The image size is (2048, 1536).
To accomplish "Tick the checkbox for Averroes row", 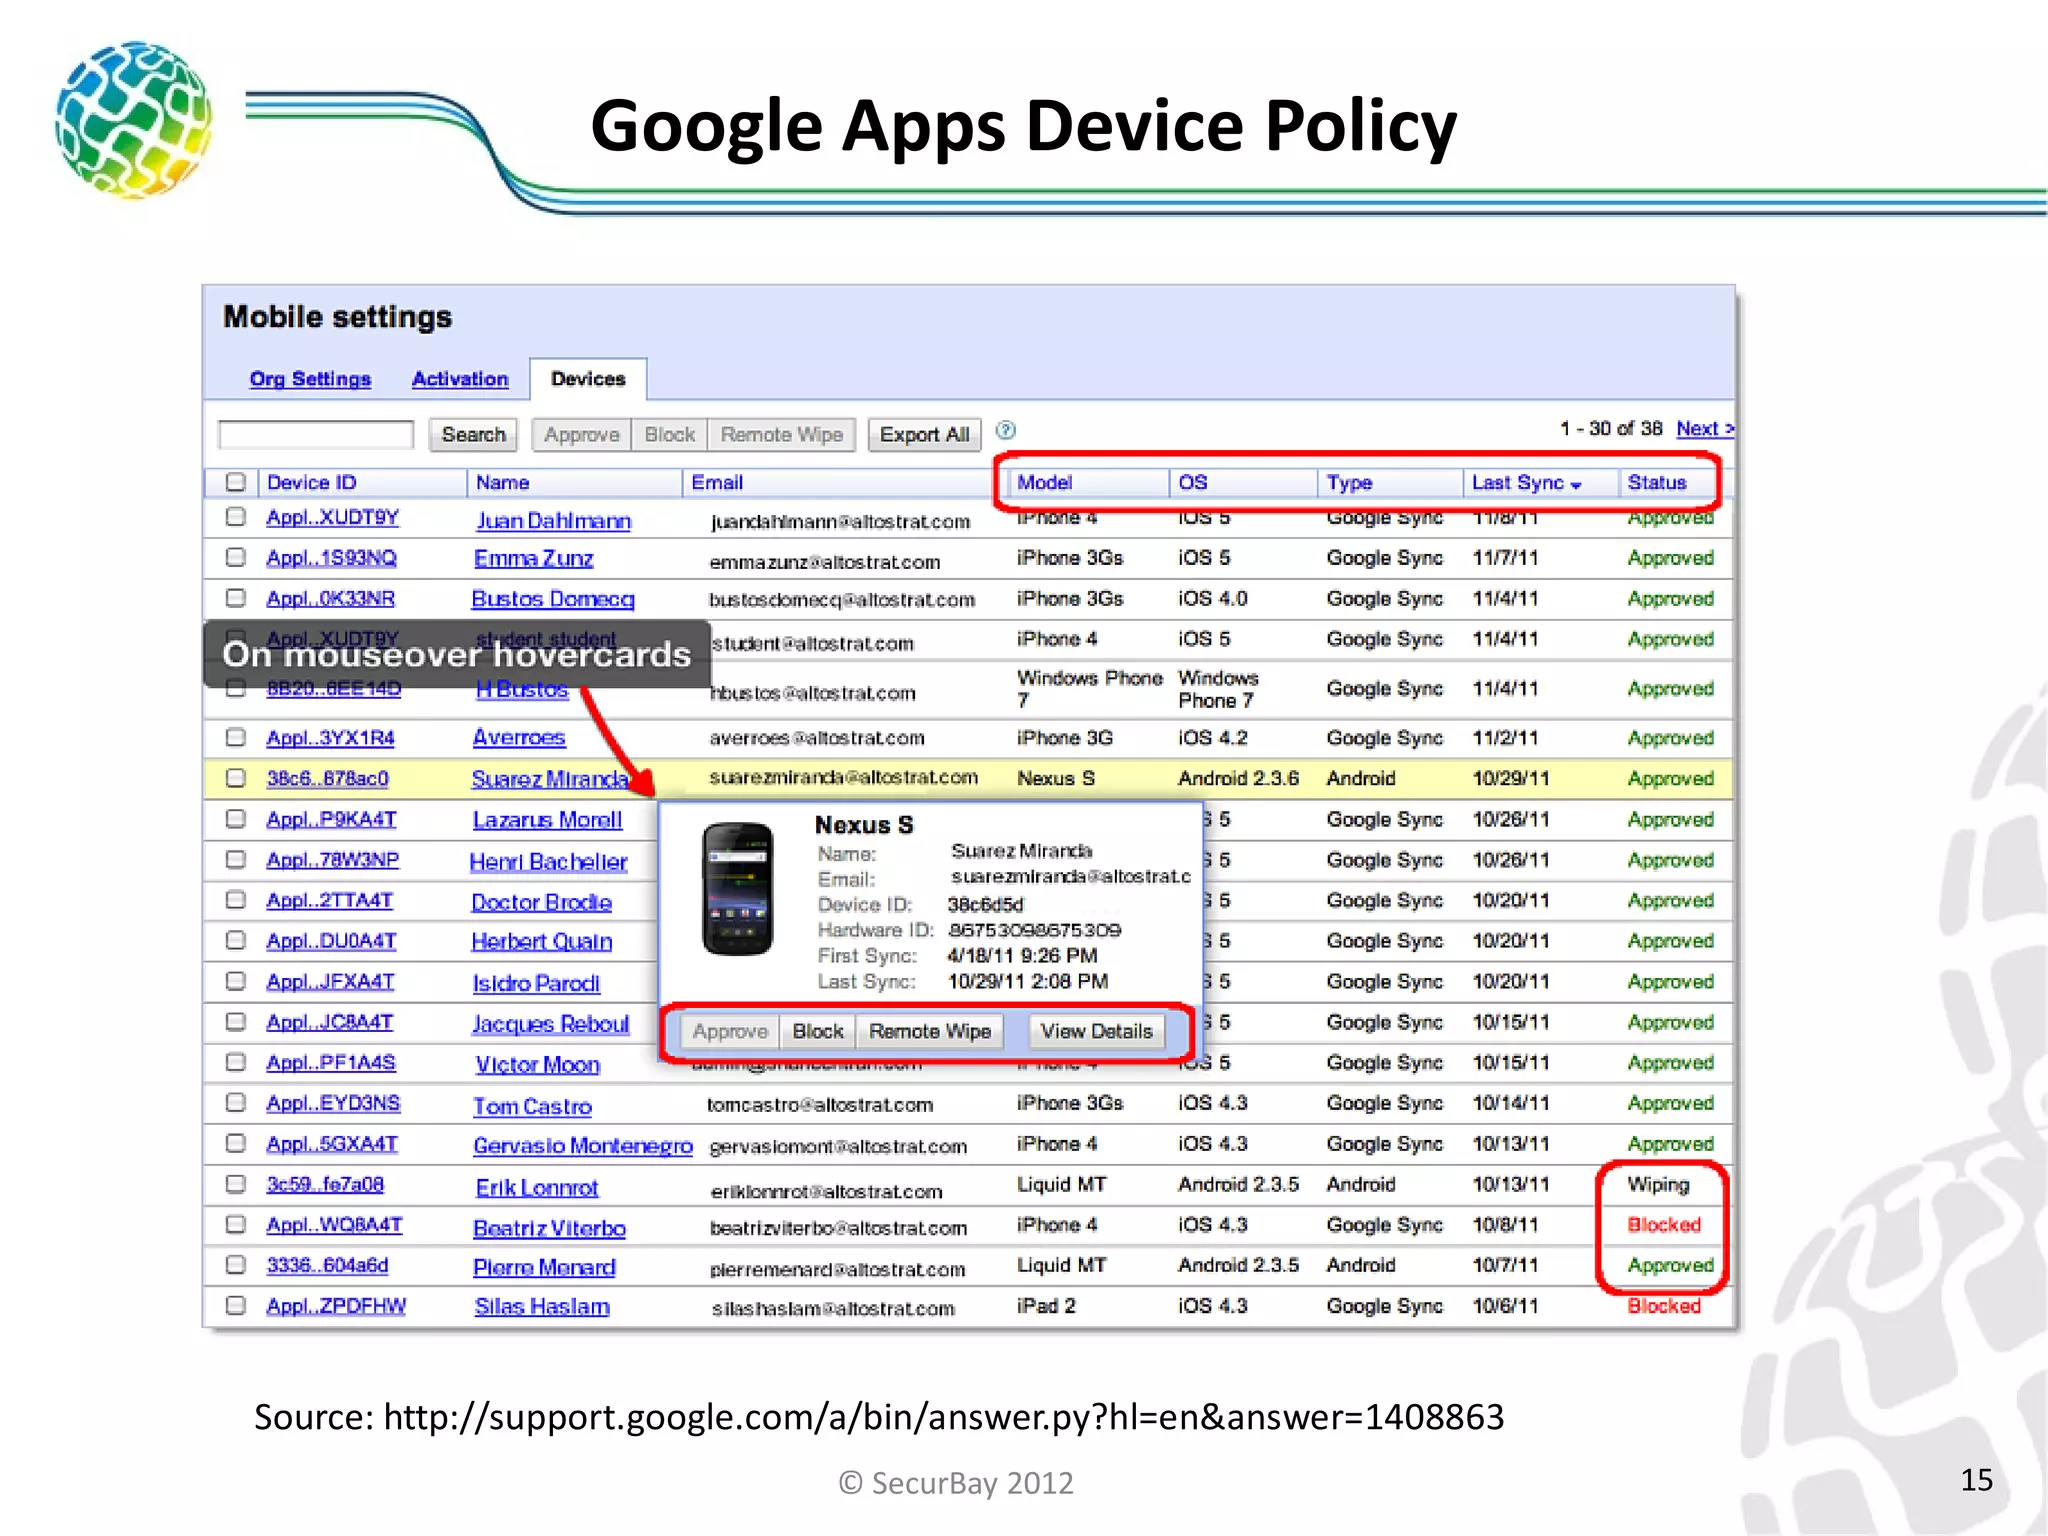I will click(x=236, y=737).
